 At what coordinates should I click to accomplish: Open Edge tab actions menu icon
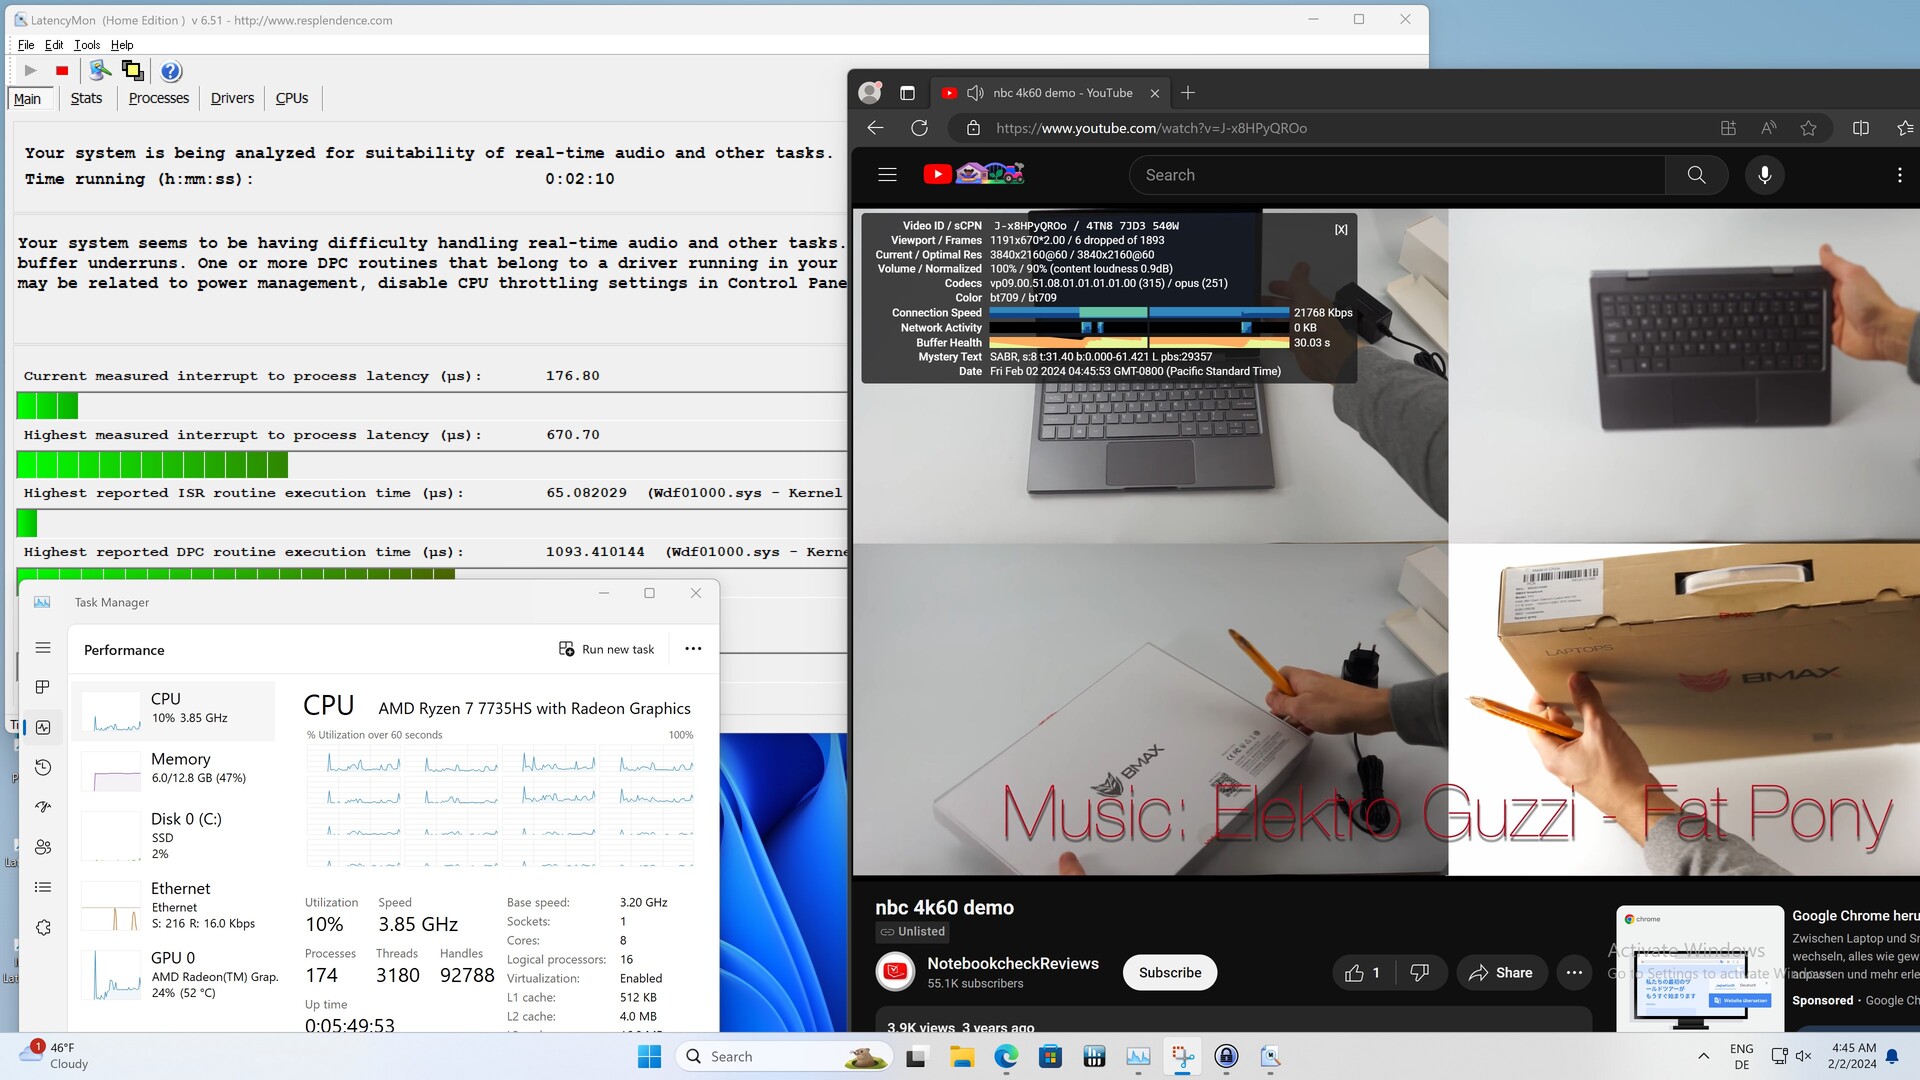(907, 93)
